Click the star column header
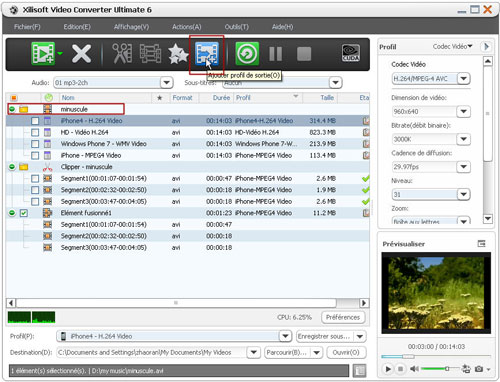Screen dimensions: 500x382 [160, 98]
